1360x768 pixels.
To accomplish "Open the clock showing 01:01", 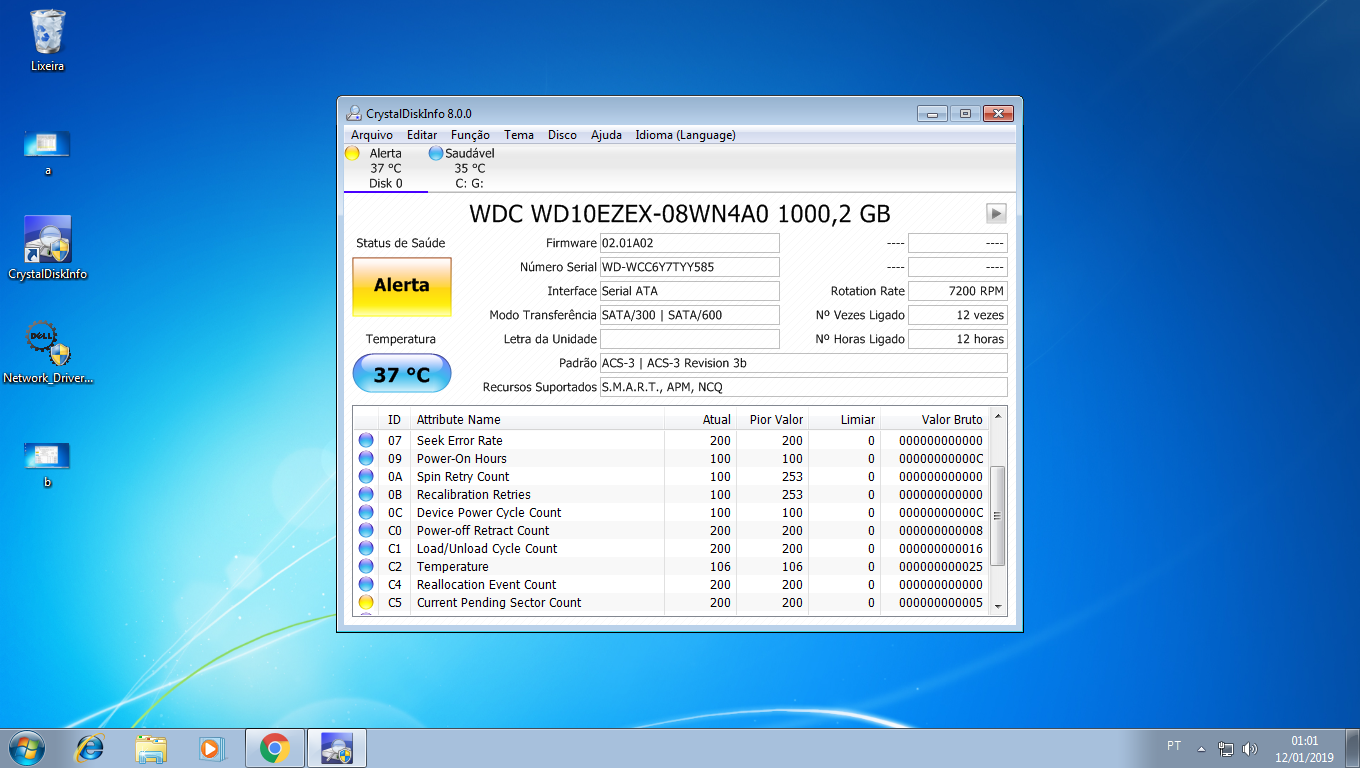I will [1304, 748].
